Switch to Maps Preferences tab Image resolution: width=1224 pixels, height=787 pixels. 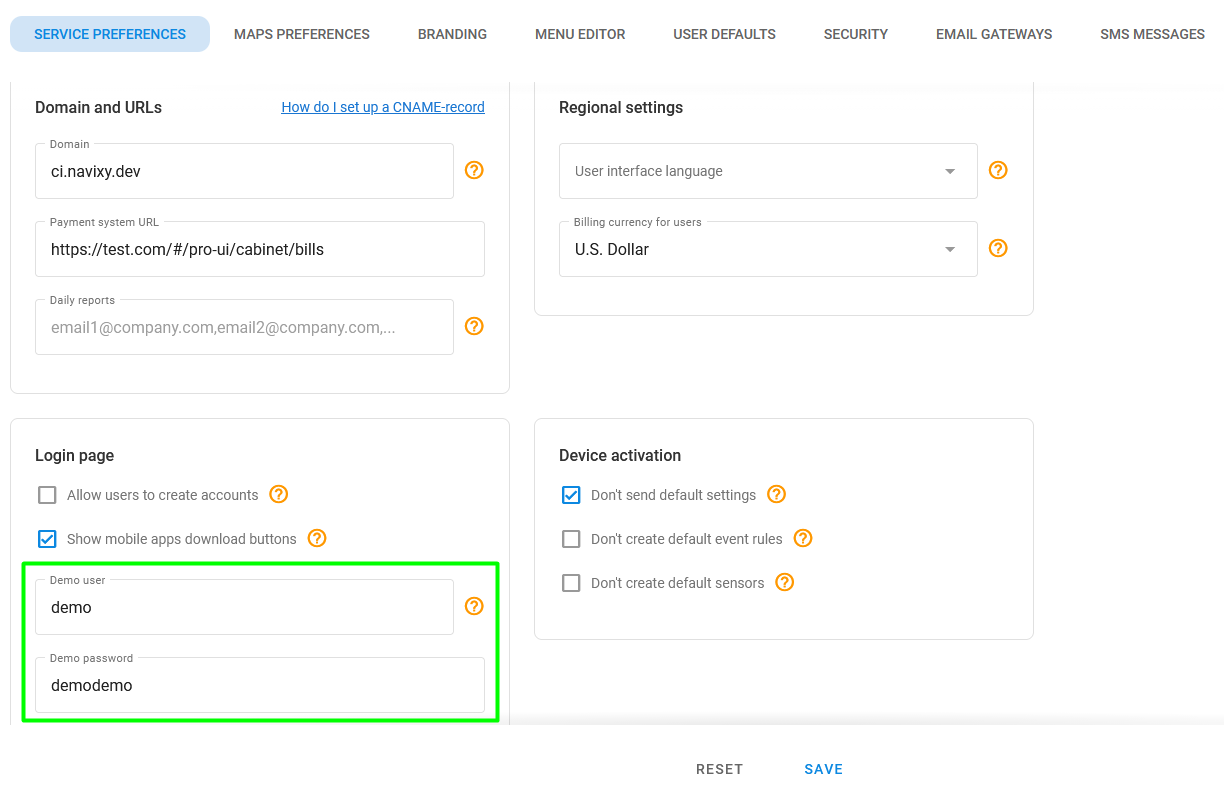click(x=302, y=34)
